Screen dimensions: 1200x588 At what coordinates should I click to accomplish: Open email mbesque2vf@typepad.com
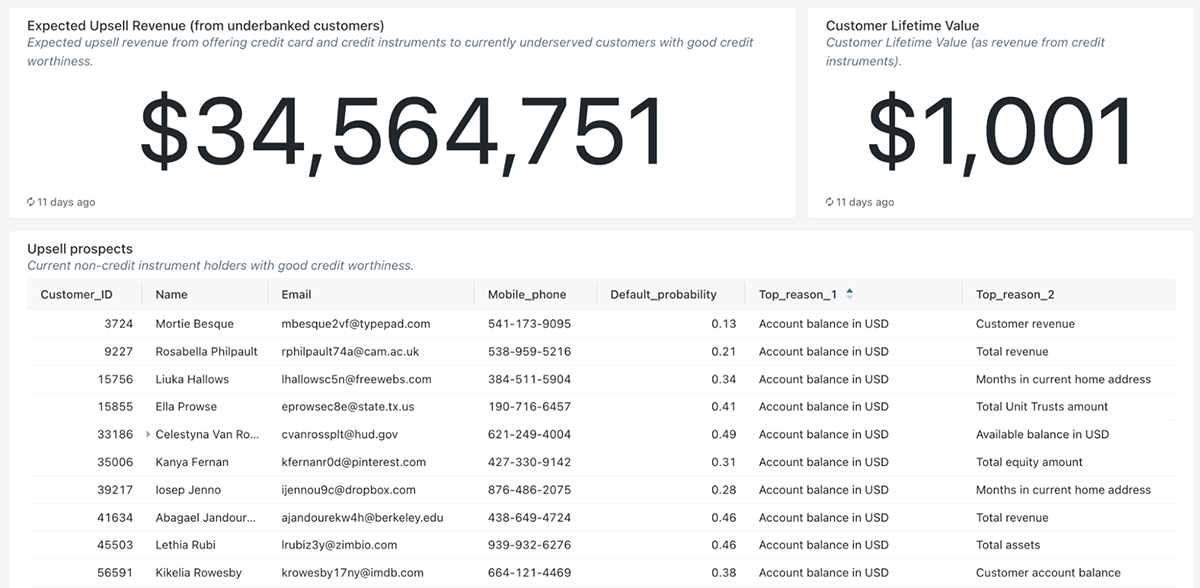(x=355, y=324)
